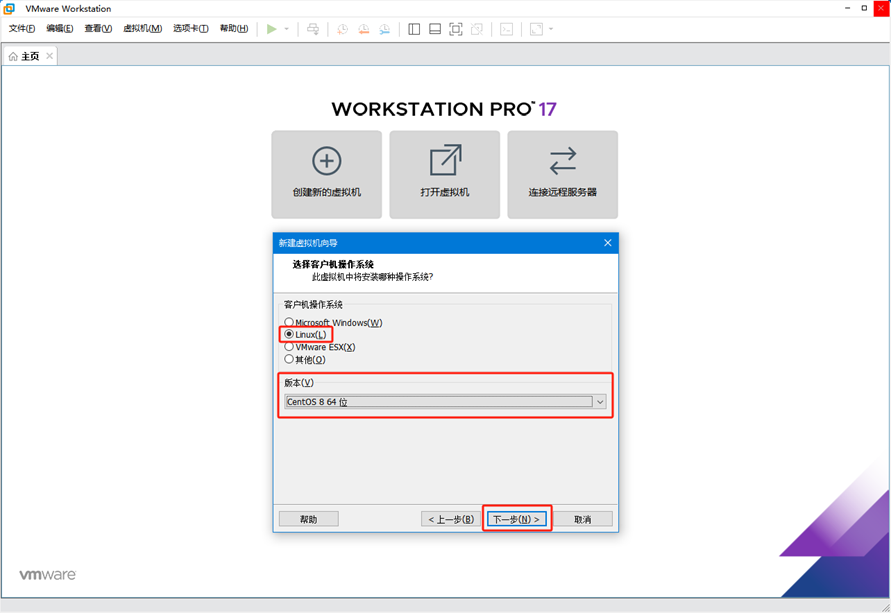The height and width of the screenshot is (613, 891).
Task: Click the 此虚拟机中将安装哪种操作系统? text
Action: [372, 277]
